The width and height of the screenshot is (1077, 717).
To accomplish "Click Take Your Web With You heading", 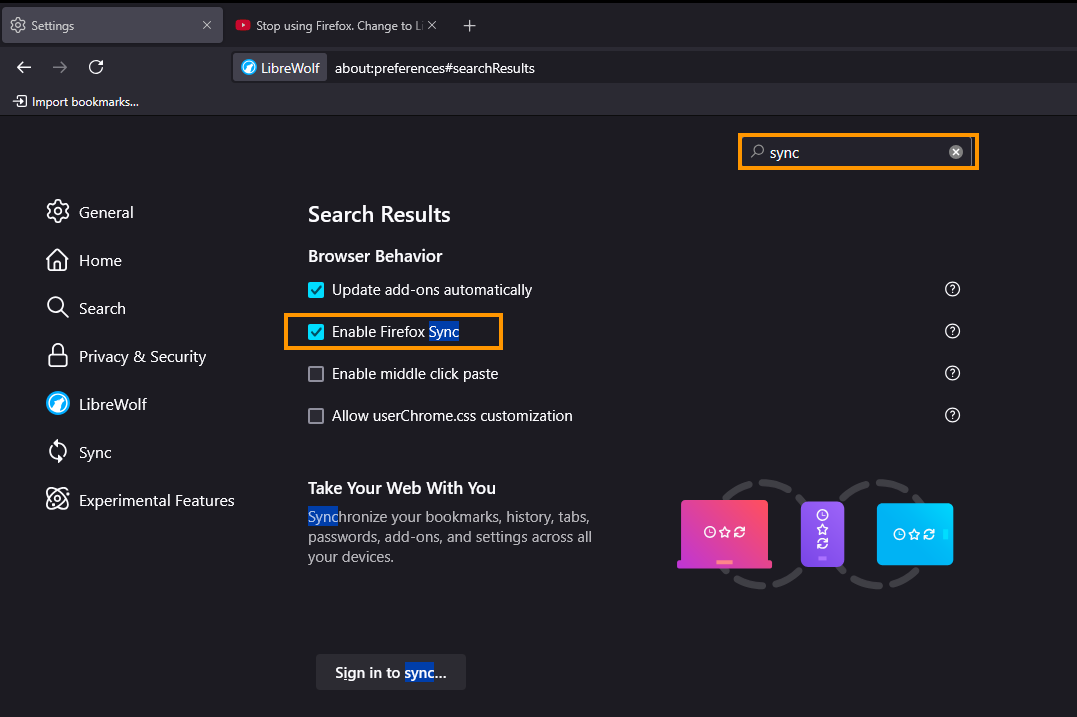I will (402, 488).
